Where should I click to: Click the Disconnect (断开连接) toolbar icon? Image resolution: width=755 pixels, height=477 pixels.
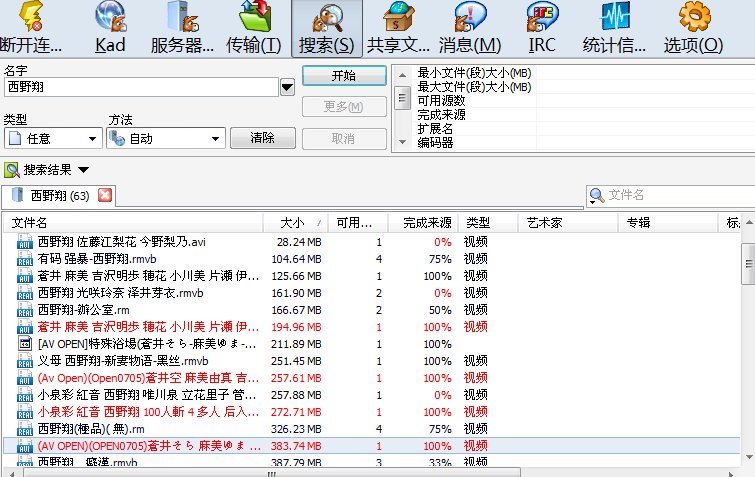31,28
